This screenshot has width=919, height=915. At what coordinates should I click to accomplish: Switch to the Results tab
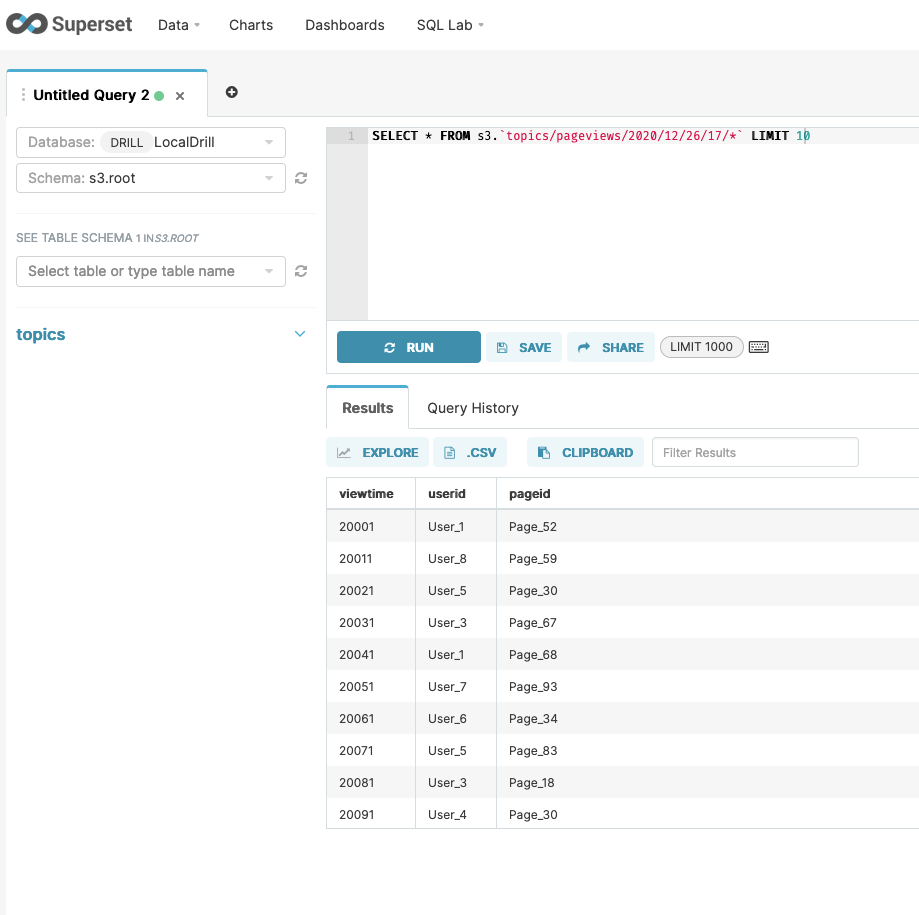pos(367,408)
